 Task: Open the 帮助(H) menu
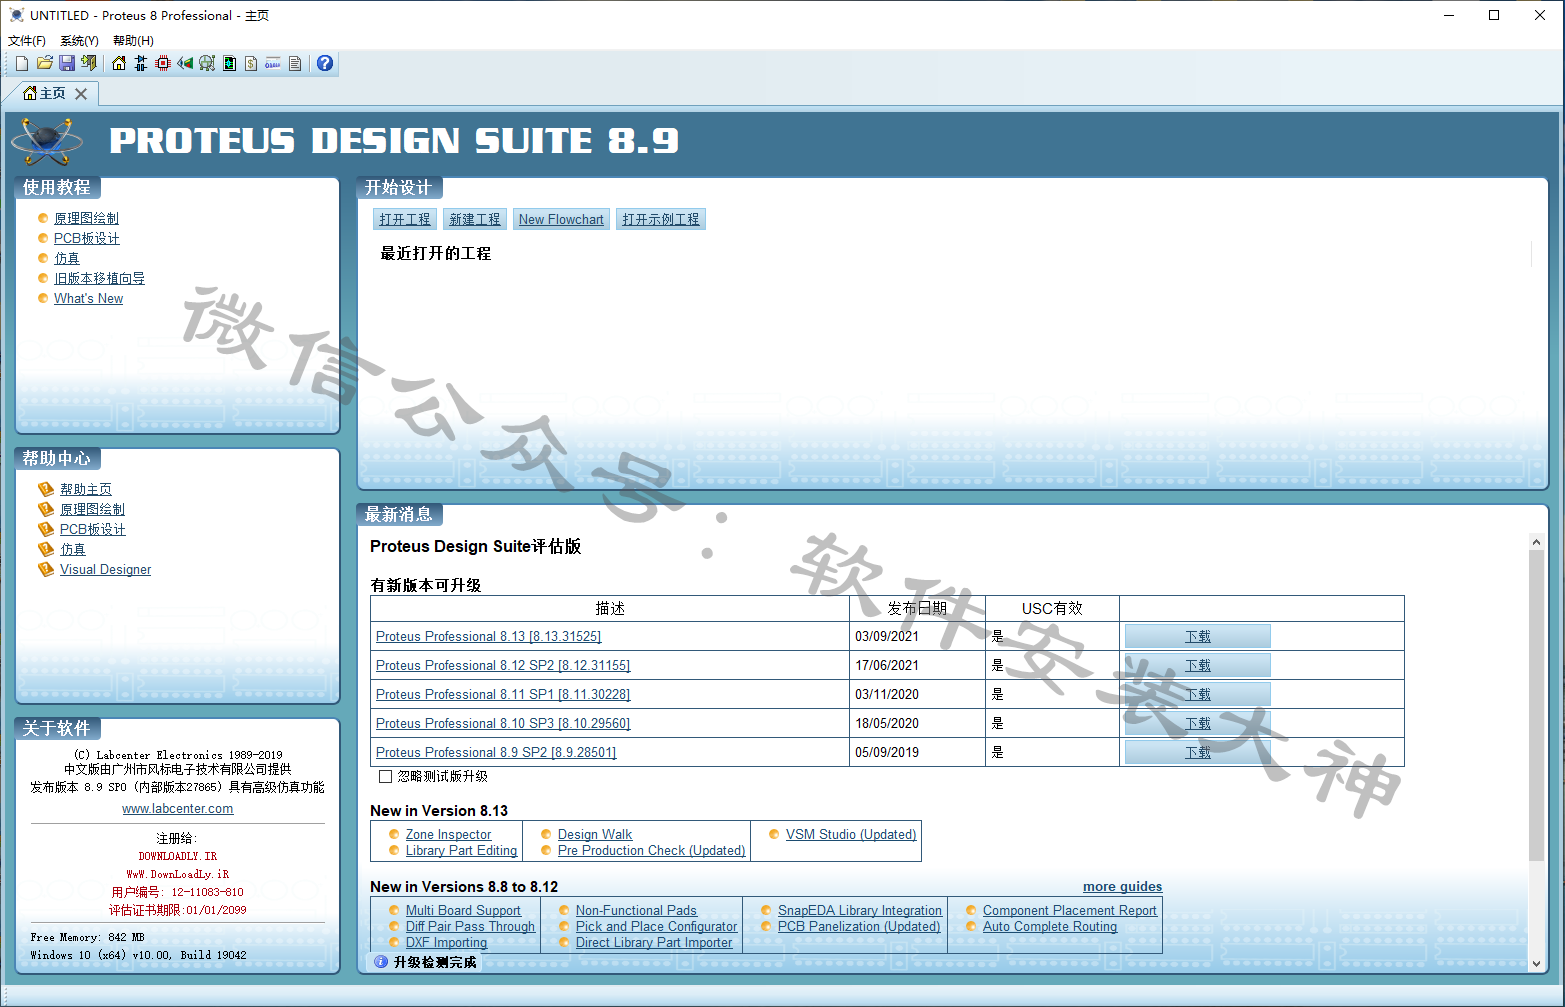point(133,41)
